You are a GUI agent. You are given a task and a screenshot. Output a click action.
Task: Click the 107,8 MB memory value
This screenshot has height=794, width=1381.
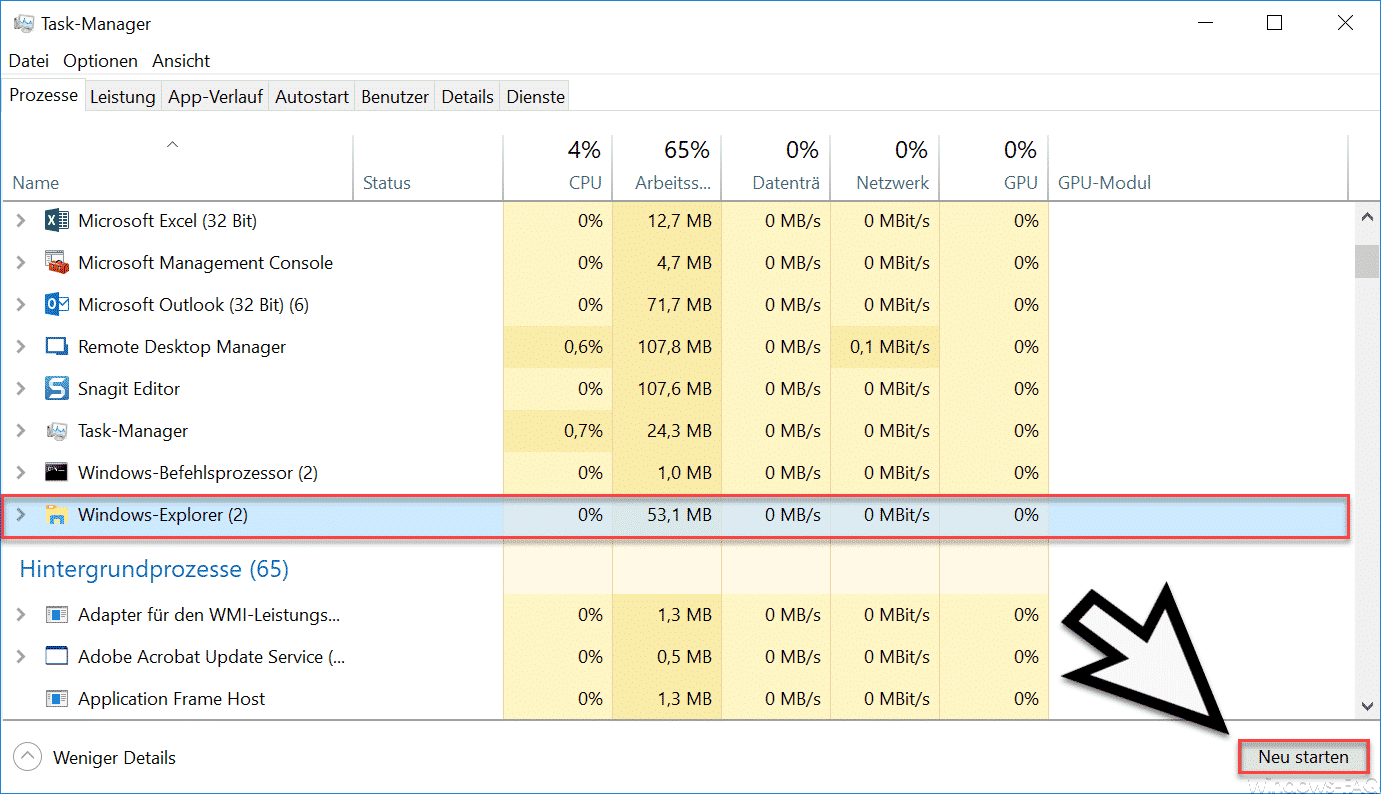(x=674, y=347)
